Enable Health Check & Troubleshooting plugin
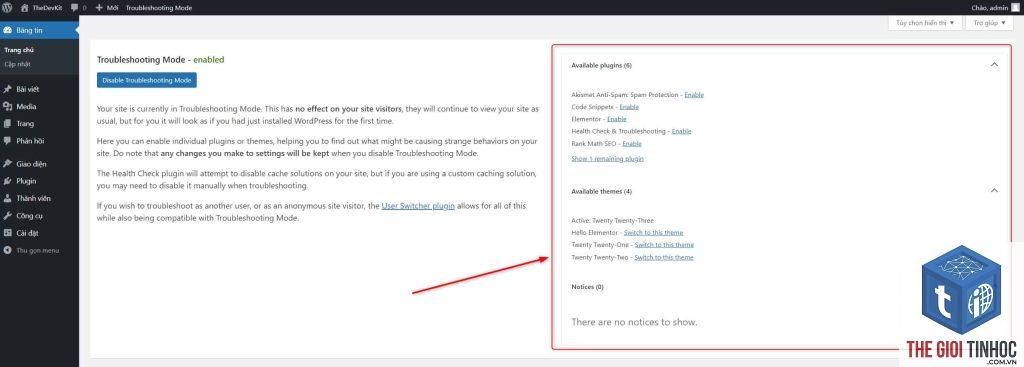Image resolution: width=1024 pixels, height=367 pixels. tap(681, 131)
